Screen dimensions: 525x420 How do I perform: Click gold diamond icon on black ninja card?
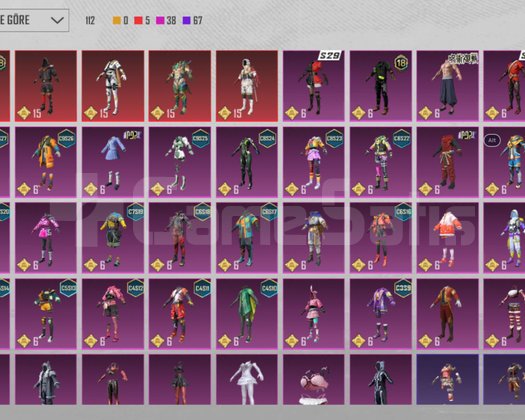point(24,113)
